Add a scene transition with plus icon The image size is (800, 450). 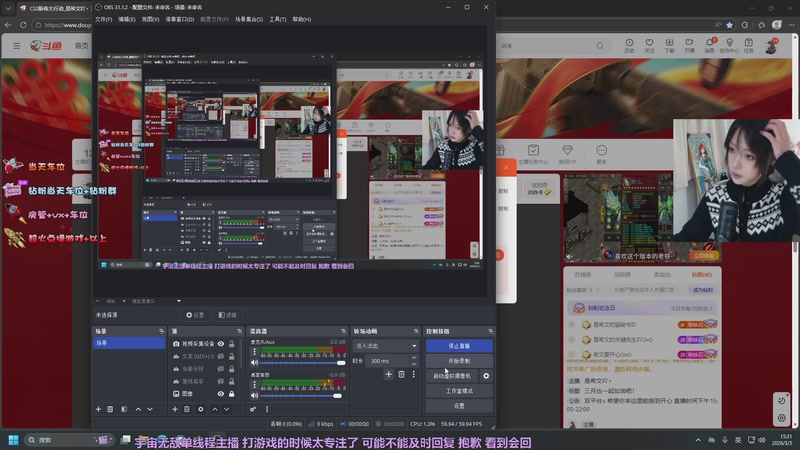click(x=388, y=374)
